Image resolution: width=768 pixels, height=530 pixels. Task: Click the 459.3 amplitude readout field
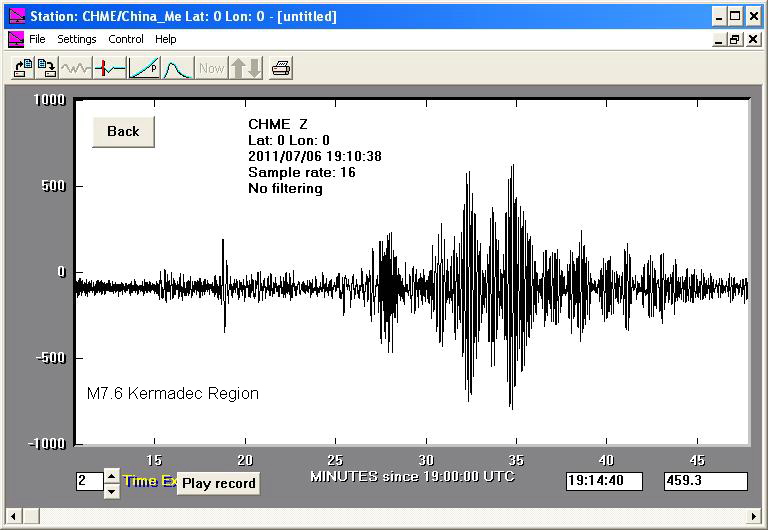tap(705, 481)
